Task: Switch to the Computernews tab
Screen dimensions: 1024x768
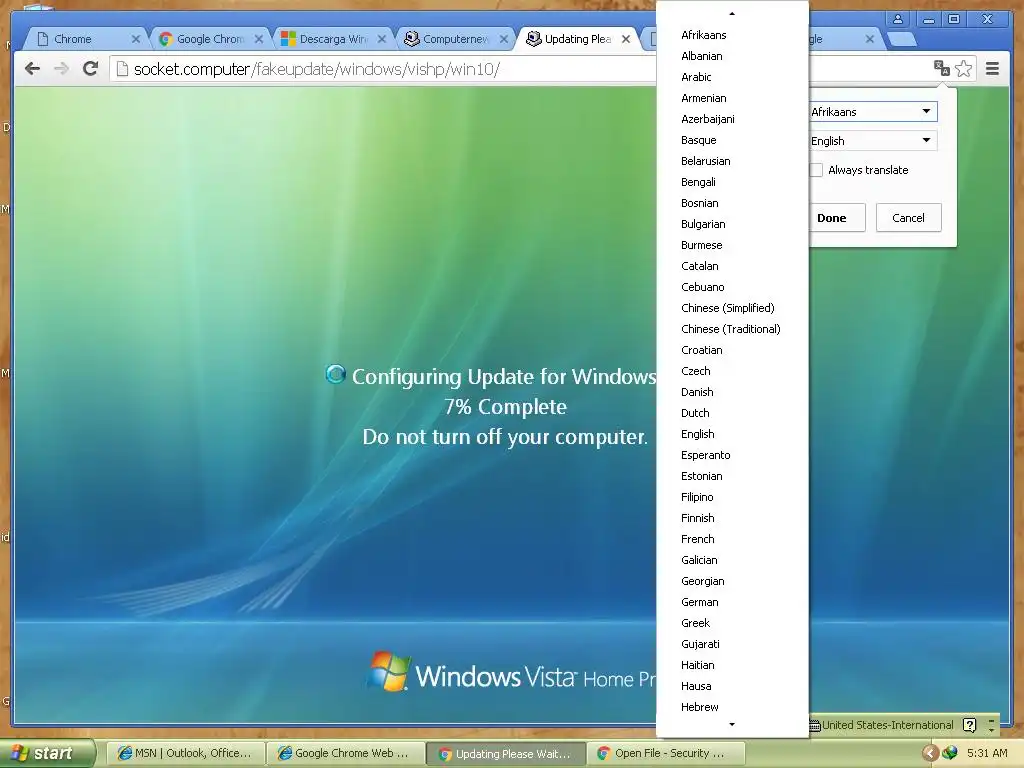Action: tap(456, 39)
